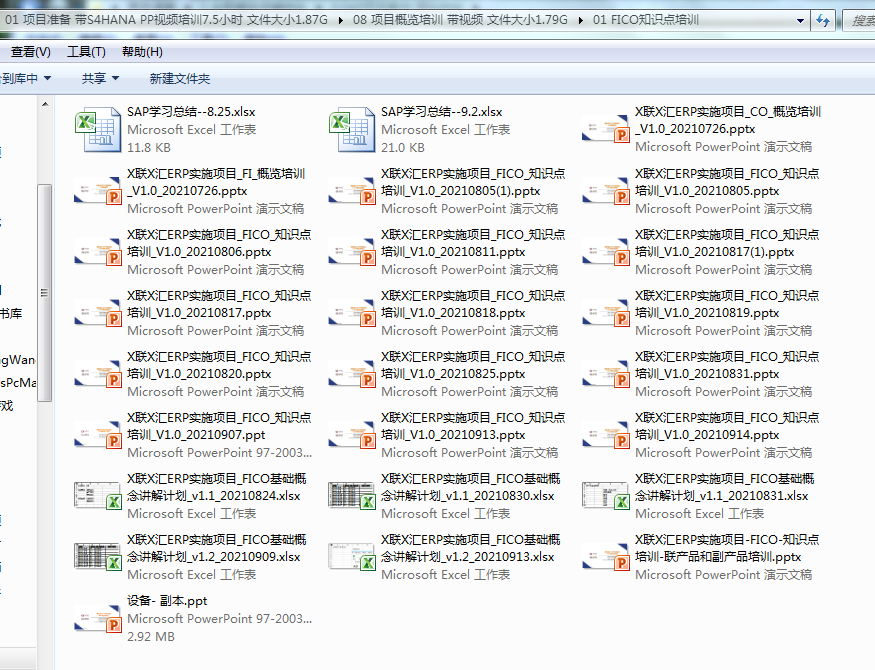This screenshot has height=670, width=875.
Task: Click the FICO_知识点培训_V1.0_20210907.ppt file icon
Action: [x=97, y=435]
